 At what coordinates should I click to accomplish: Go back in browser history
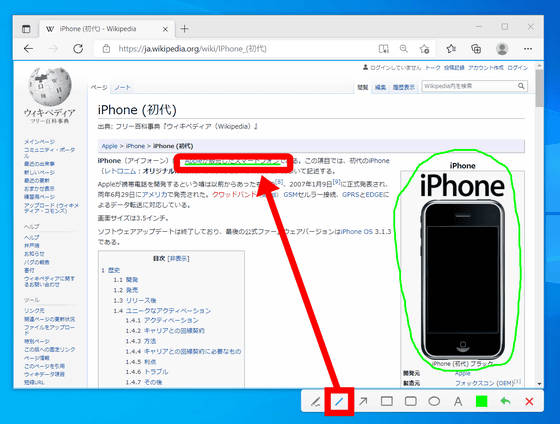(x=29, y=49)
